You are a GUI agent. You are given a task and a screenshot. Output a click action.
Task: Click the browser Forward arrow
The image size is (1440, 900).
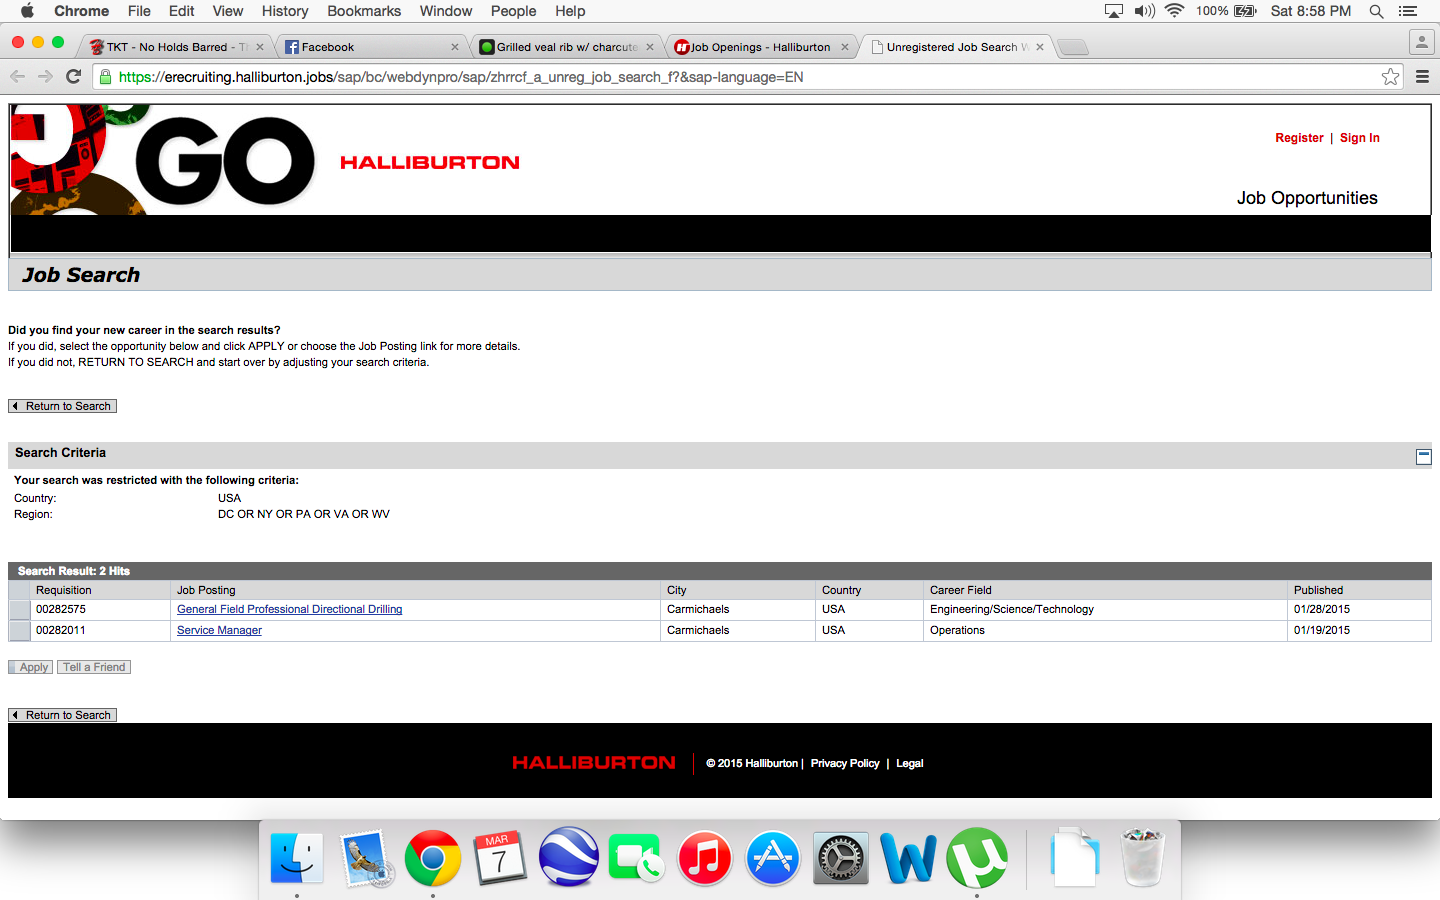click(x=45, y=77)
